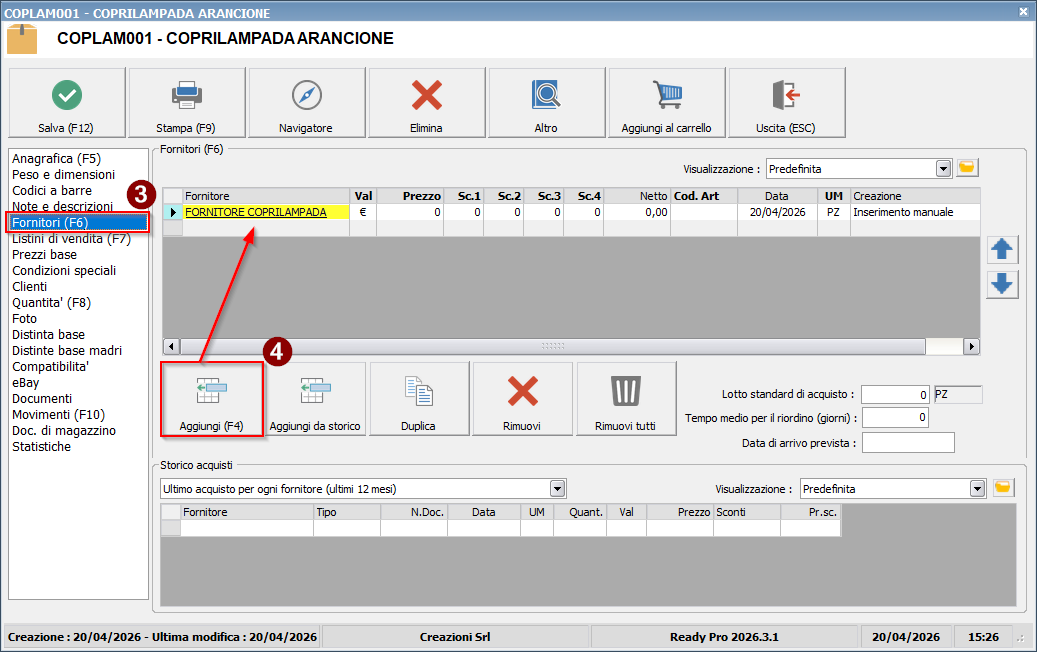Viewport: 1037px width, 652px height.
Task: Open the Ultimo acquisto period dropdown
Action: pos(557,489)
